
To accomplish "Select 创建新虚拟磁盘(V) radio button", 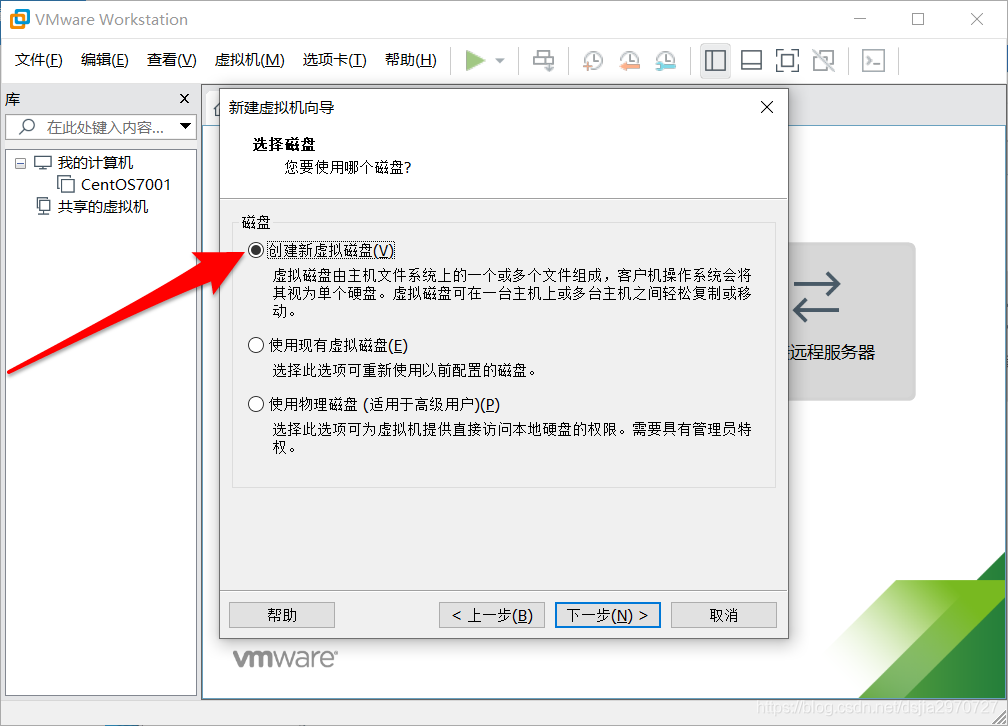I will (x=256, y=250).
